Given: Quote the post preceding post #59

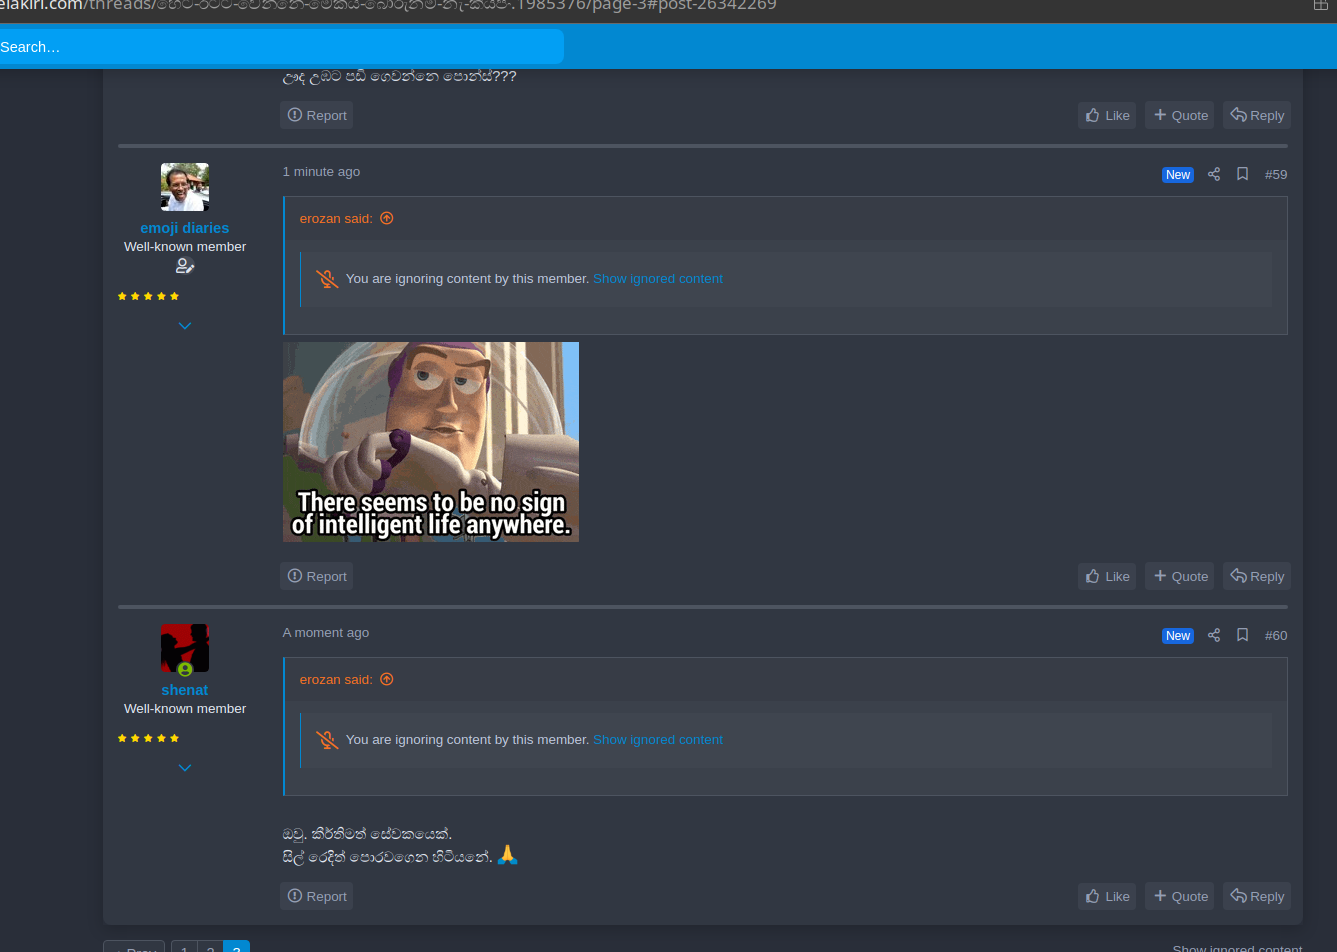Looking at the screenshot, I should (x=1180, y=115).
